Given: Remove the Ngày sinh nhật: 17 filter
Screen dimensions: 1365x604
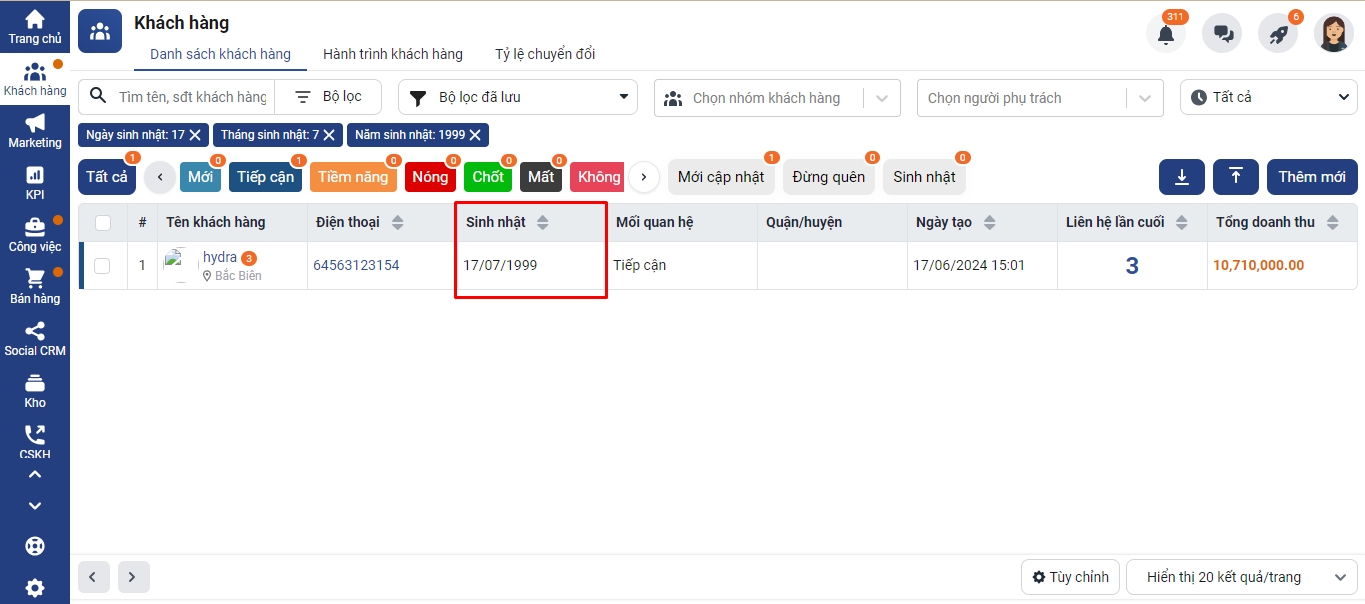Looking at the screenshot, I should (x=195, y=134).
